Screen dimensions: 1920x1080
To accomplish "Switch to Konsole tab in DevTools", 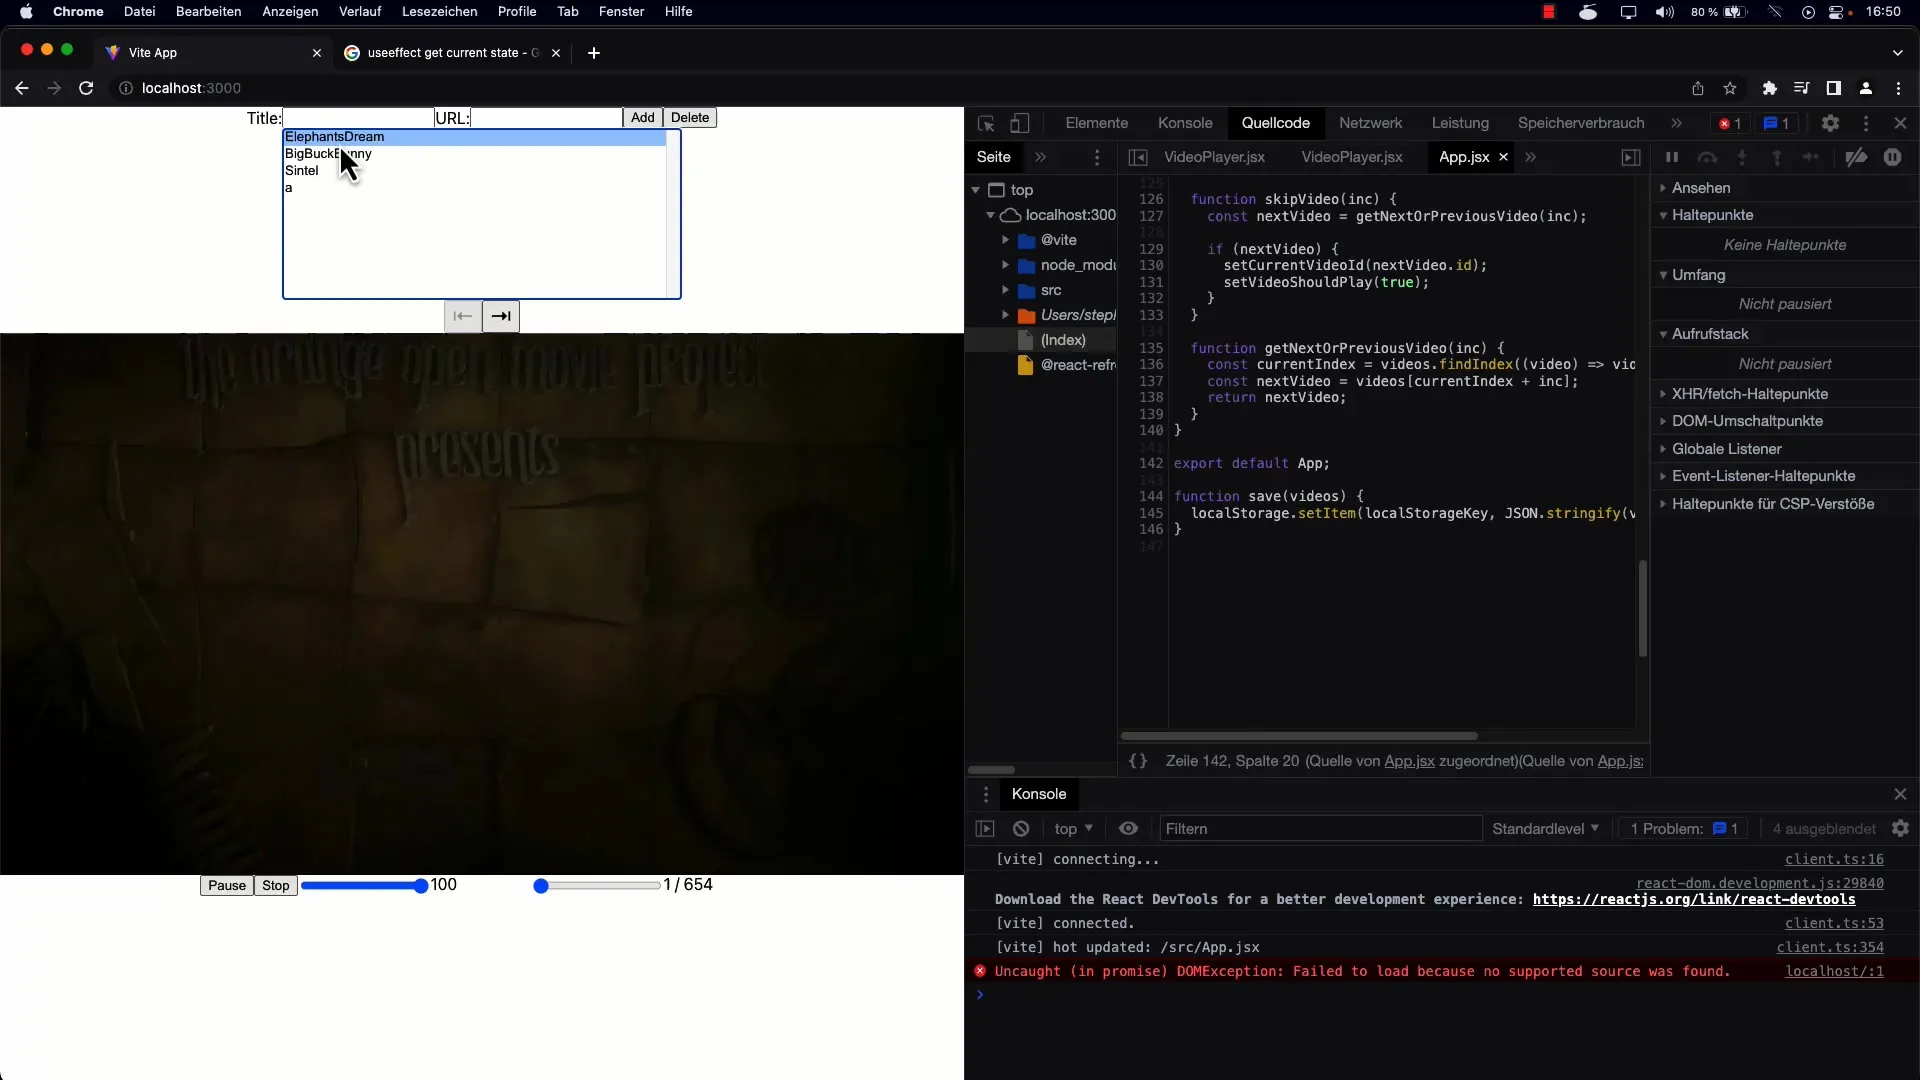I will [1185, 123].
